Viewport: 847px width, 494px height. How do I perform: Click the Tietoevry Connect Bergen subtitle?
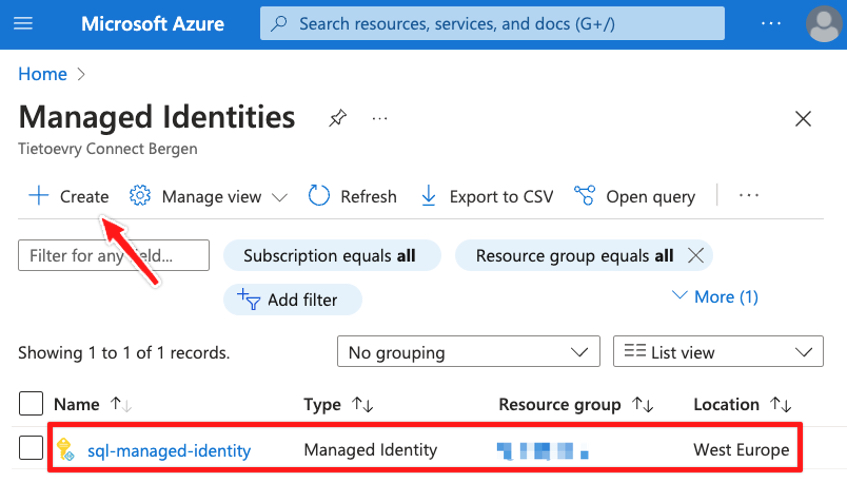(x=107, y=148)
